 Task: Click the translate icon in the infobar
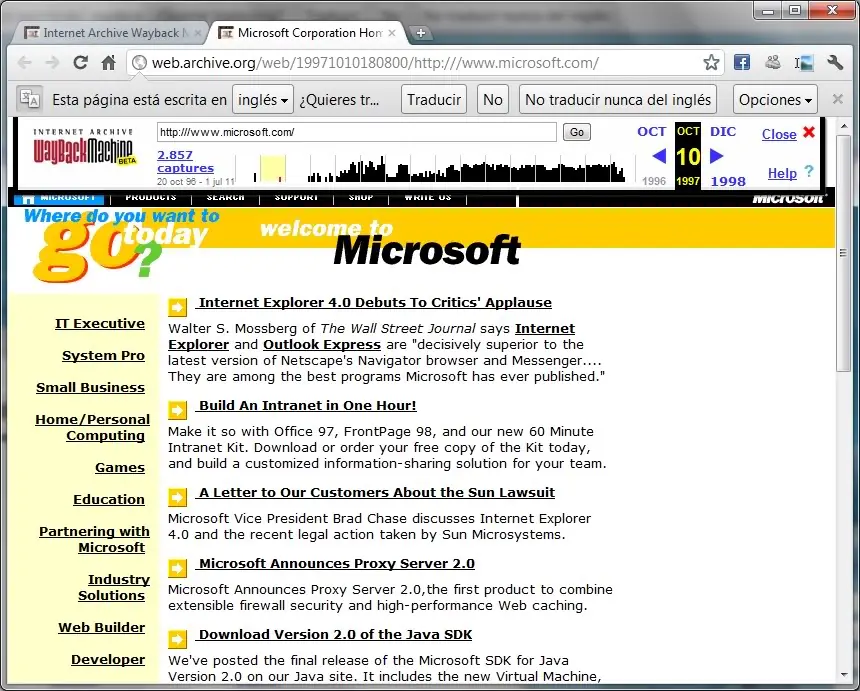click(30, 99)
